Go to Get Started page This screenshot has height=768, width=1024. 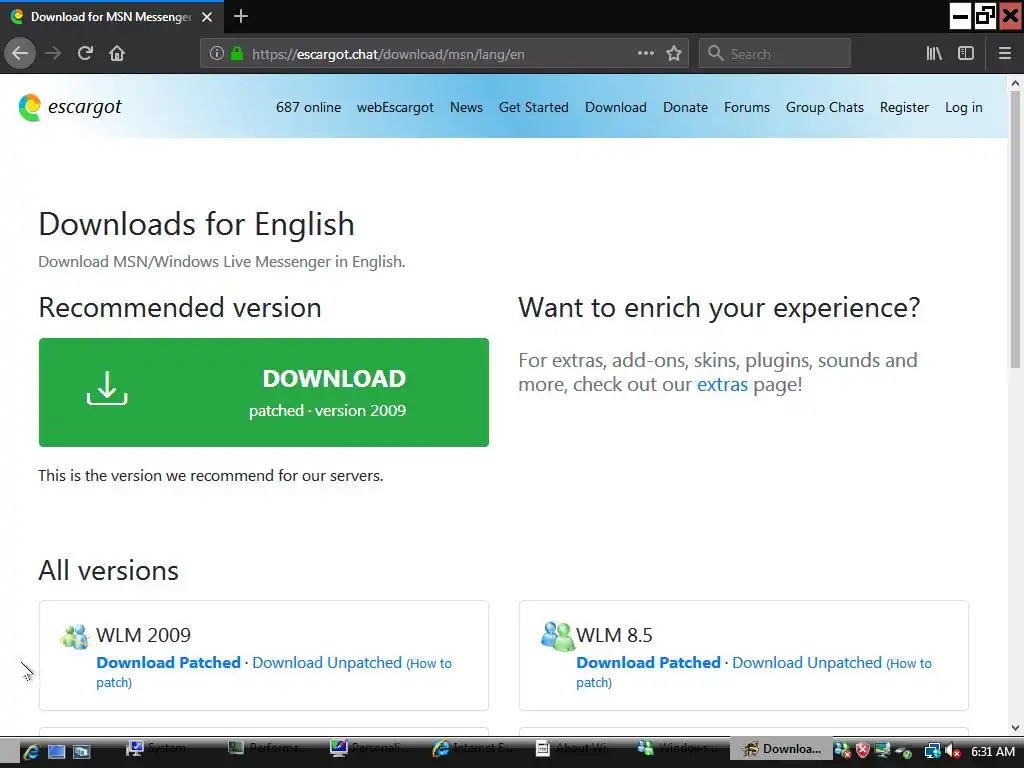534,107
